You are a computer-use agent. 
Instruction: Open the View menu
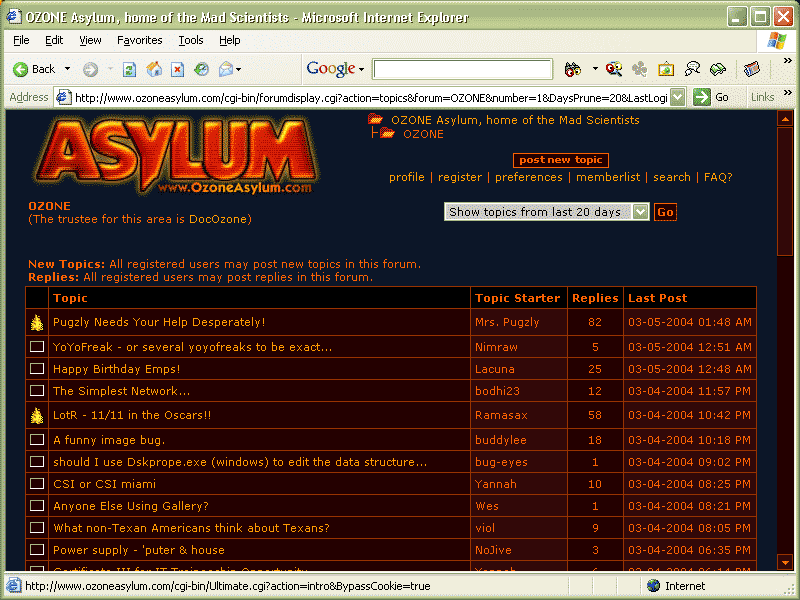pyautogui.click(x=90, y=40)
